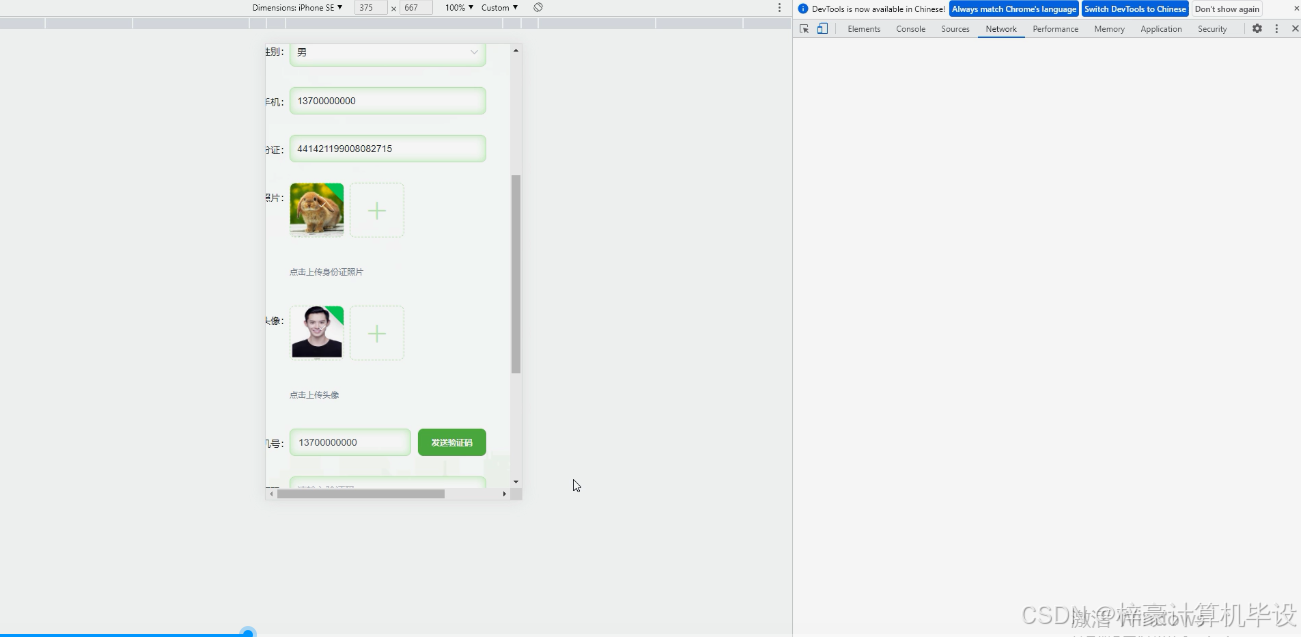Click the man portrait avatar thumbnail
Viewport: 1301px width, 637px height.
click(317, 333)
